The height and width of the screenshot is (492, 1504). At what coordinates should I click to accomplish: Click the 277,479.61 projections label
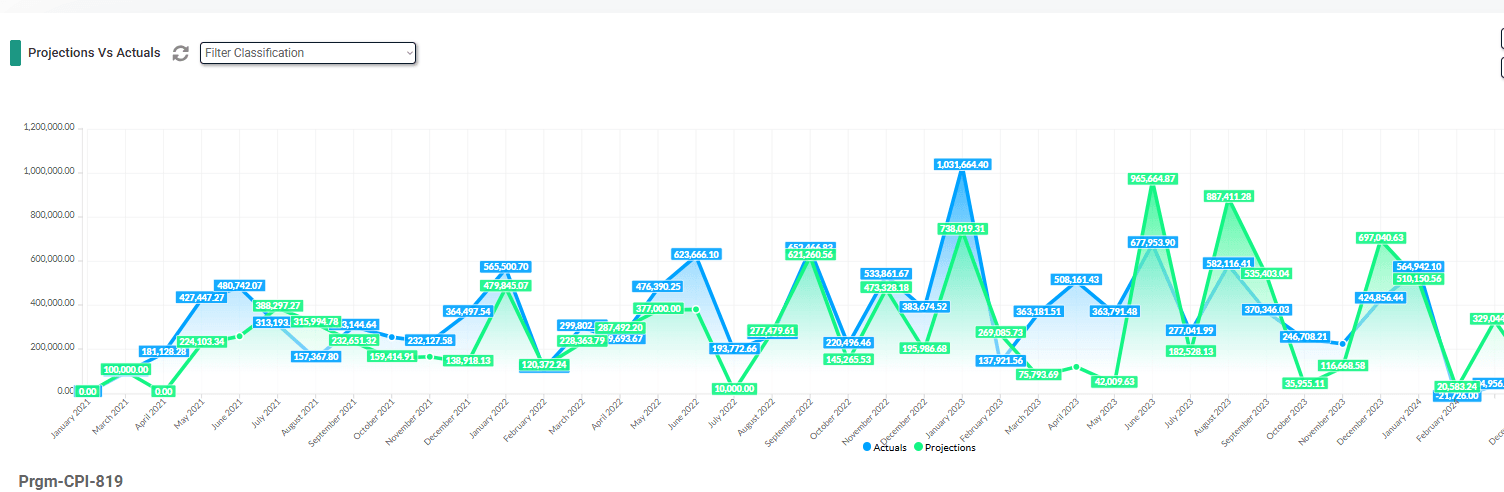point(772,331)
